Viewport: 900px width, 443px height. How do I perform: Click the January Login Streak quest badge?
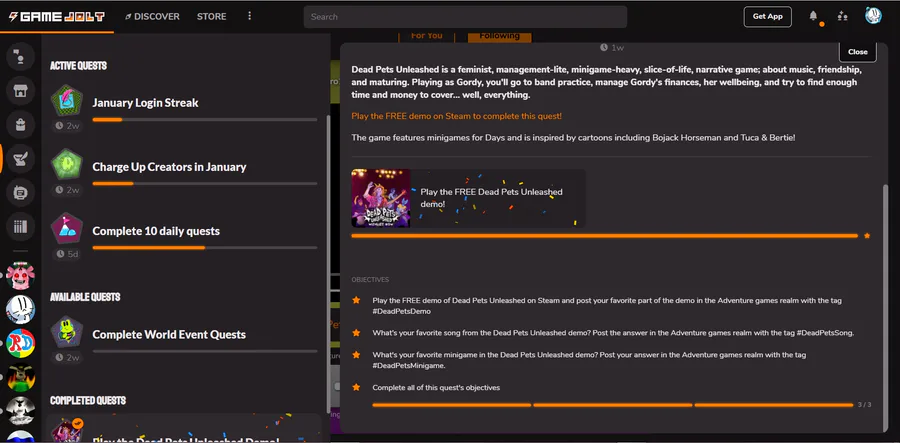click(x=67, y=102)
